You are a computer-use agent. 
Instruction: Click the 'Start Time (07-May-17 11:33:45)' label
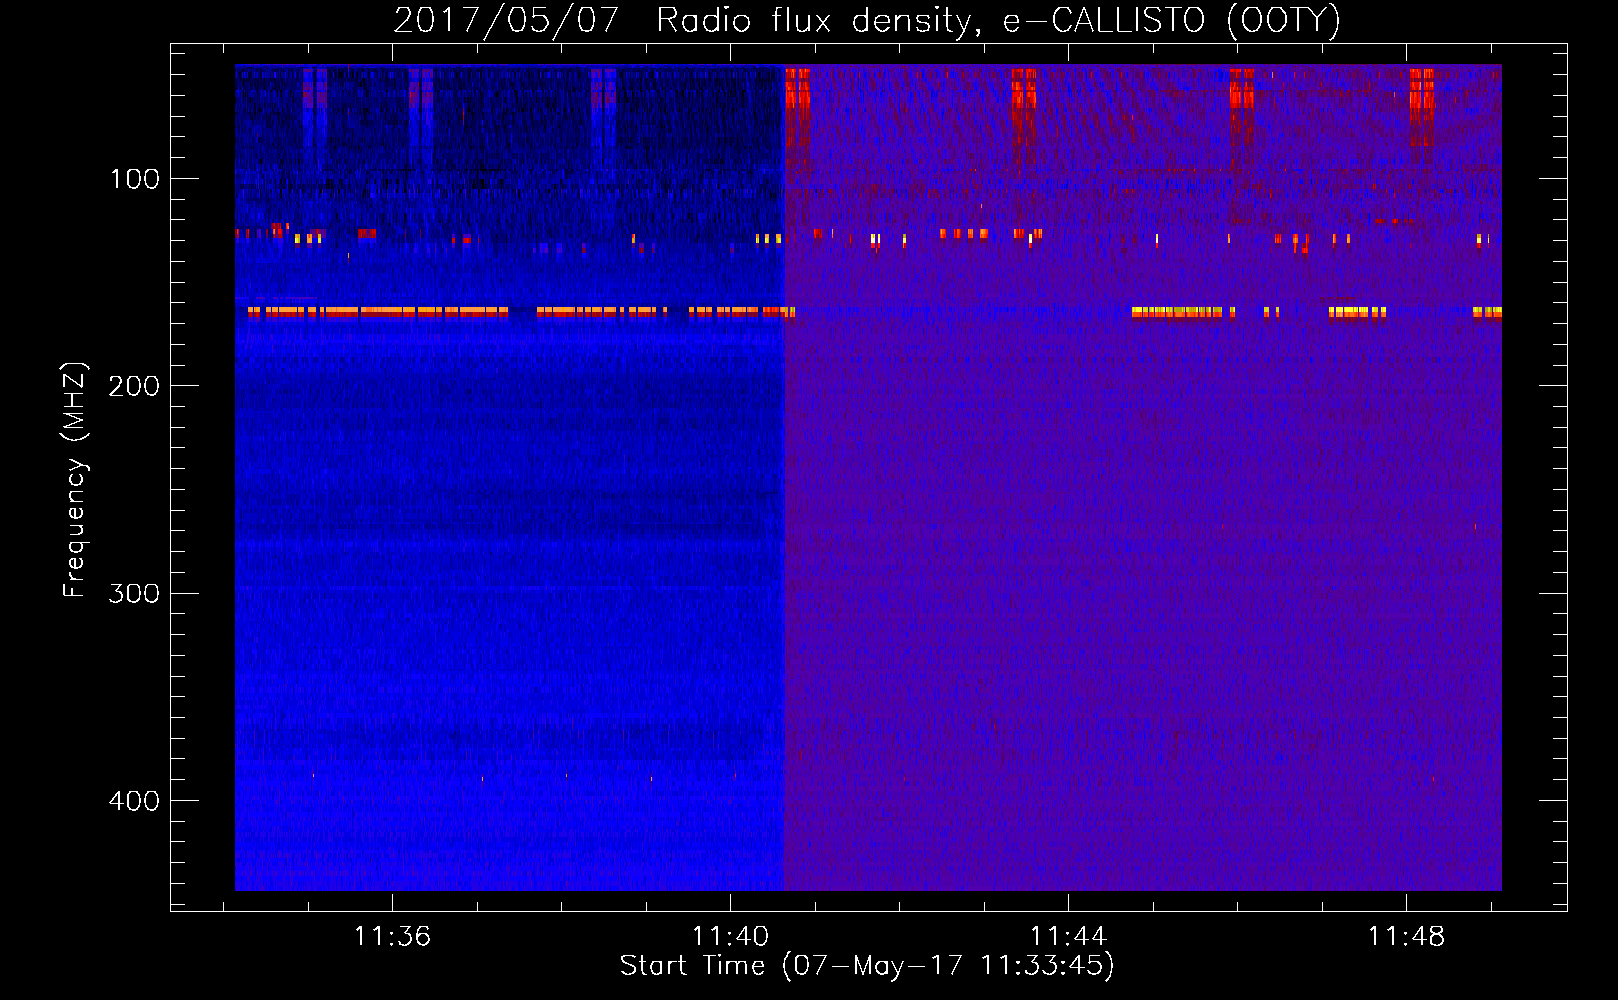pos(867,966)
